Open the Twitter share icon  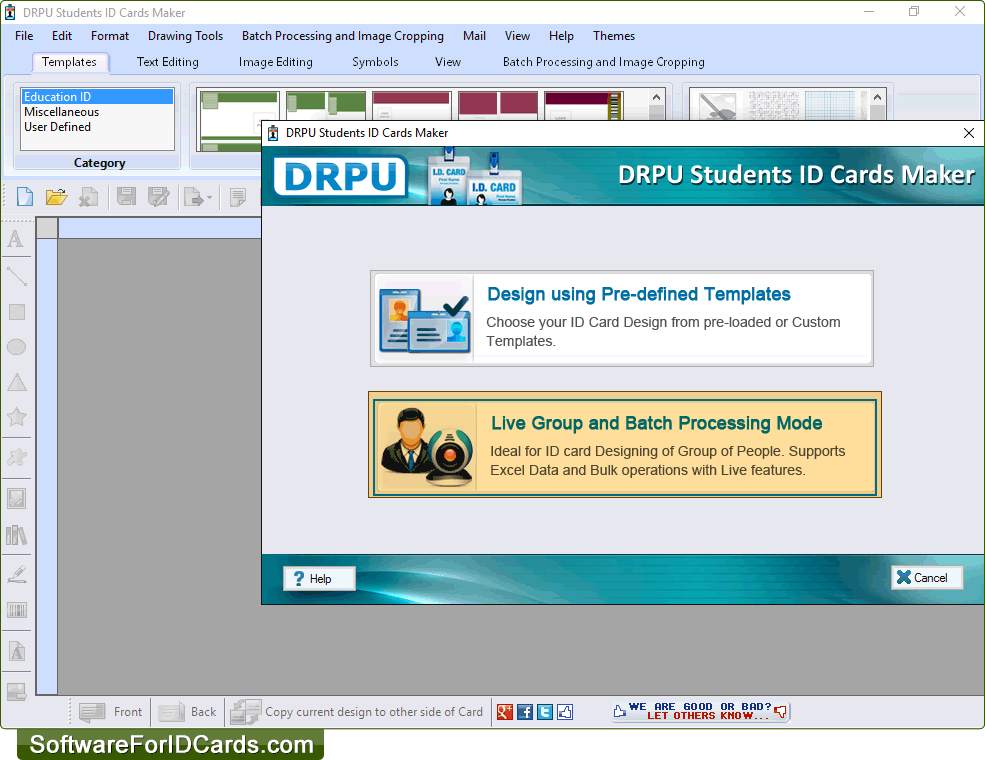coord(545,712)
